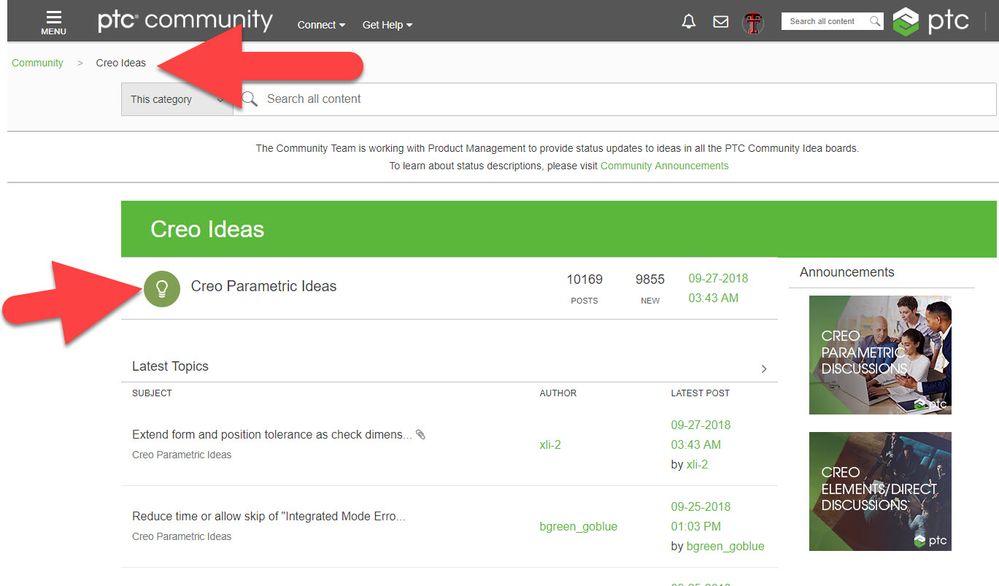The height and width of the screenshot is (586, 999).
Task: Open the Community Announcements link
Action: (x=664, y=166)
